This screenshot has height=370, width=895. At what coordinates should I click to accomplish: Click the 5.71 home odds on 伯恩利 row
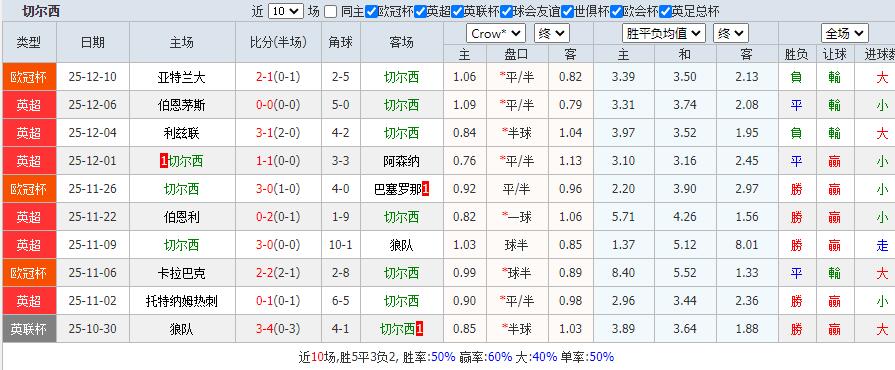click(x=623, y=217)
